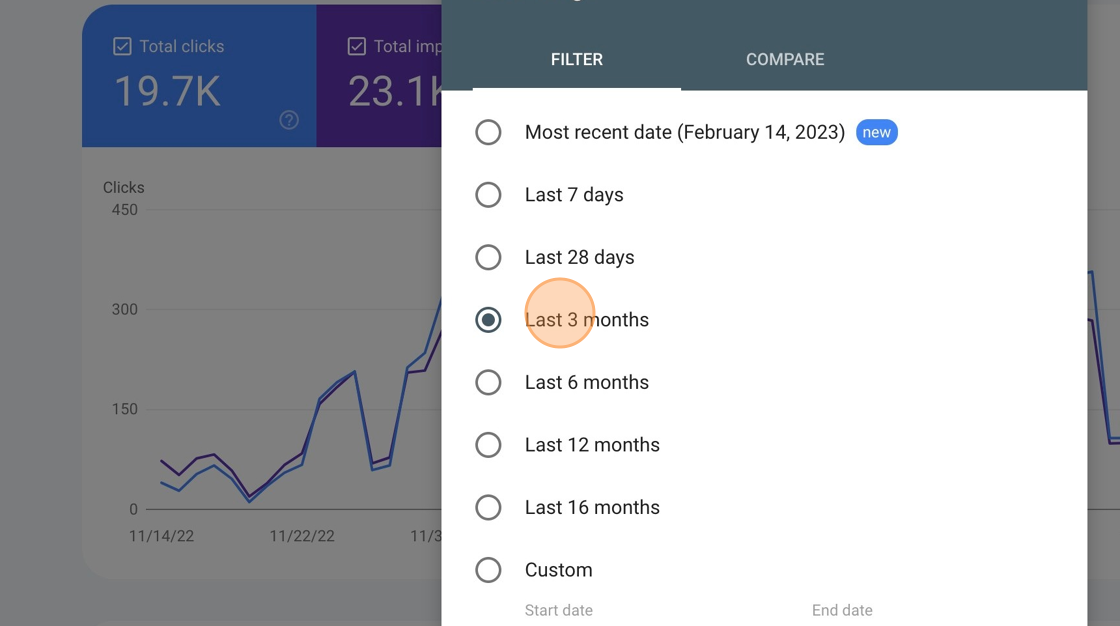Click the blue 'new' badge

pyautogui.click(x=876, y=132)
